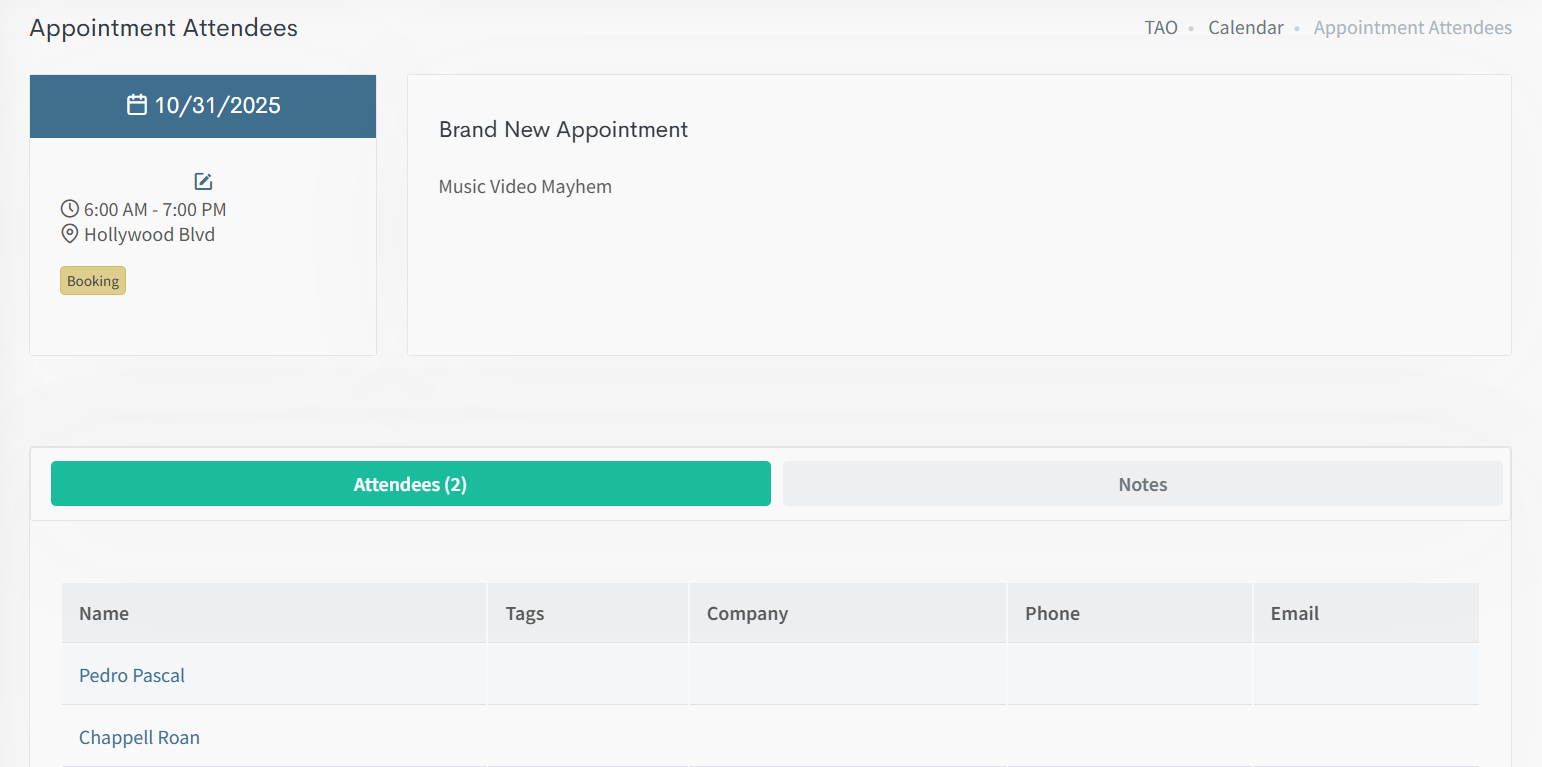
Task: Click the calendar icon beside 10/31/2025
Action: 137,105
